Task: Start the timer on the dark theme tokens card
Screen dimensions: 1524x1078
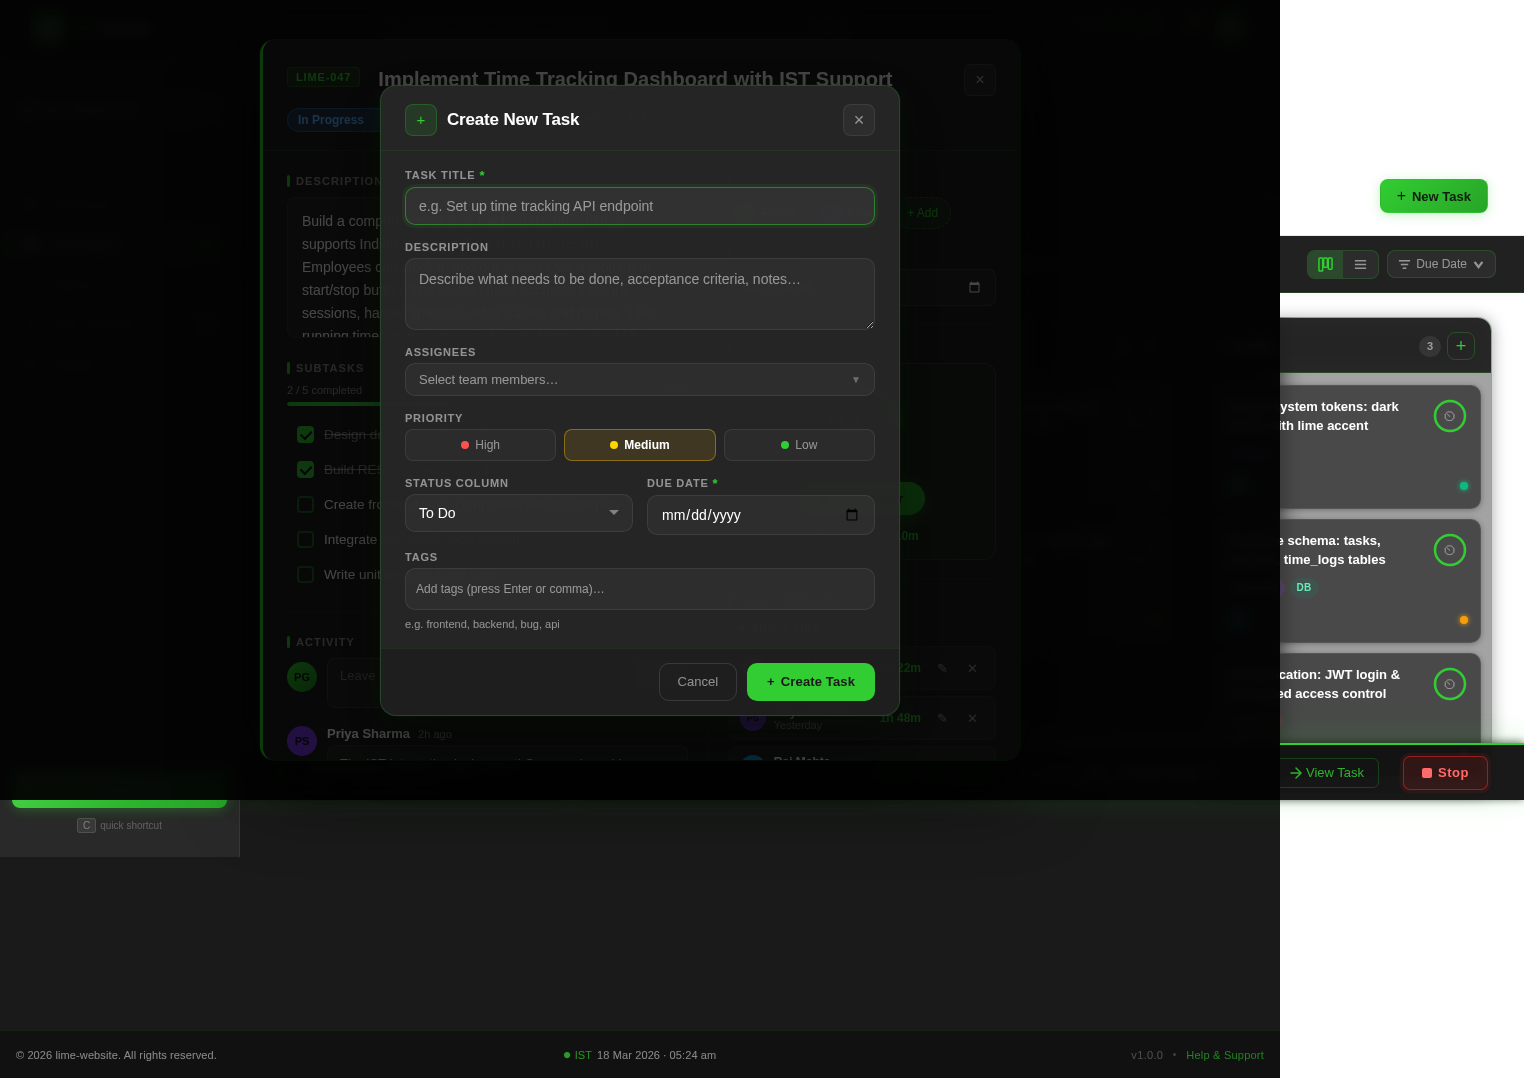Action: 1450,416
